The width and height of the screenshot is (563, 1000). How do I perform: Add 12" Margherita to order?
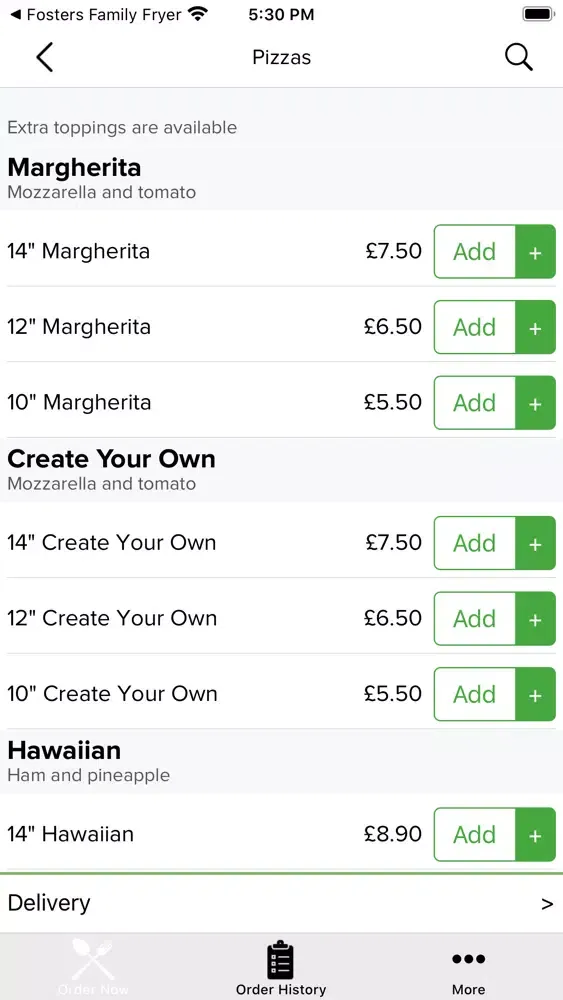coord(474,327)
